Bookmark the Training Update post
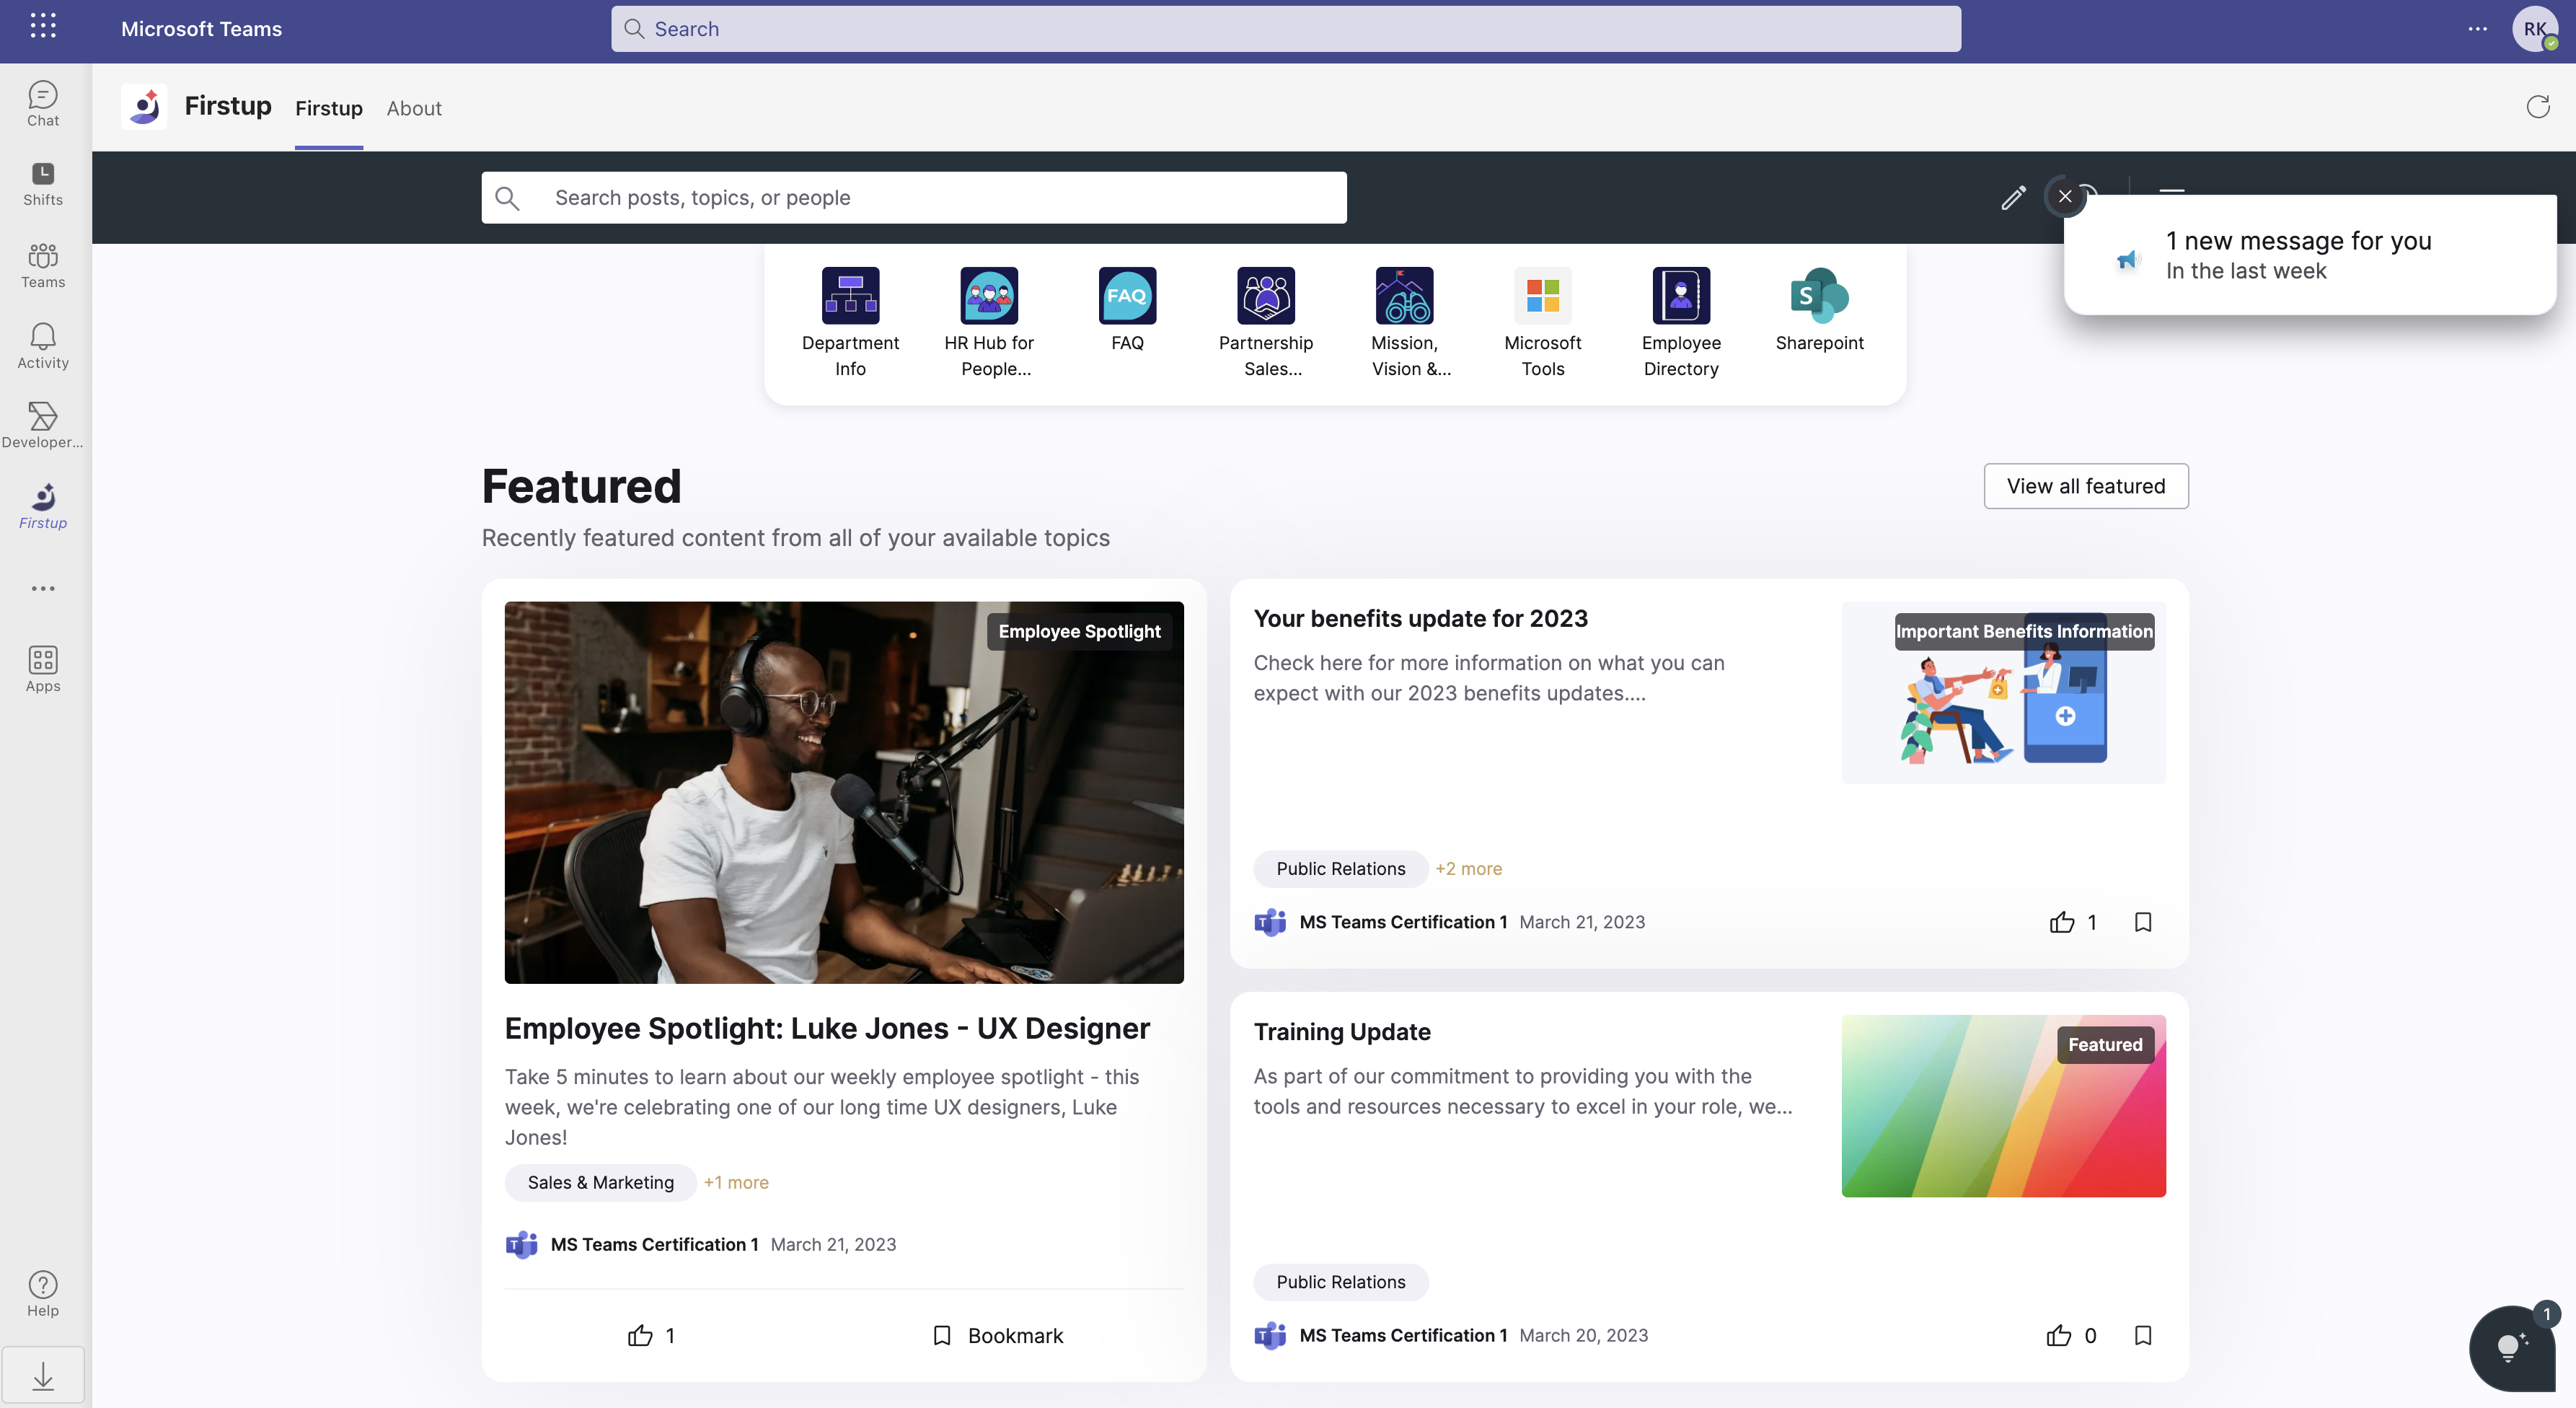The height and width of the screenshot is (1408, 2576). (2142, 1335)
